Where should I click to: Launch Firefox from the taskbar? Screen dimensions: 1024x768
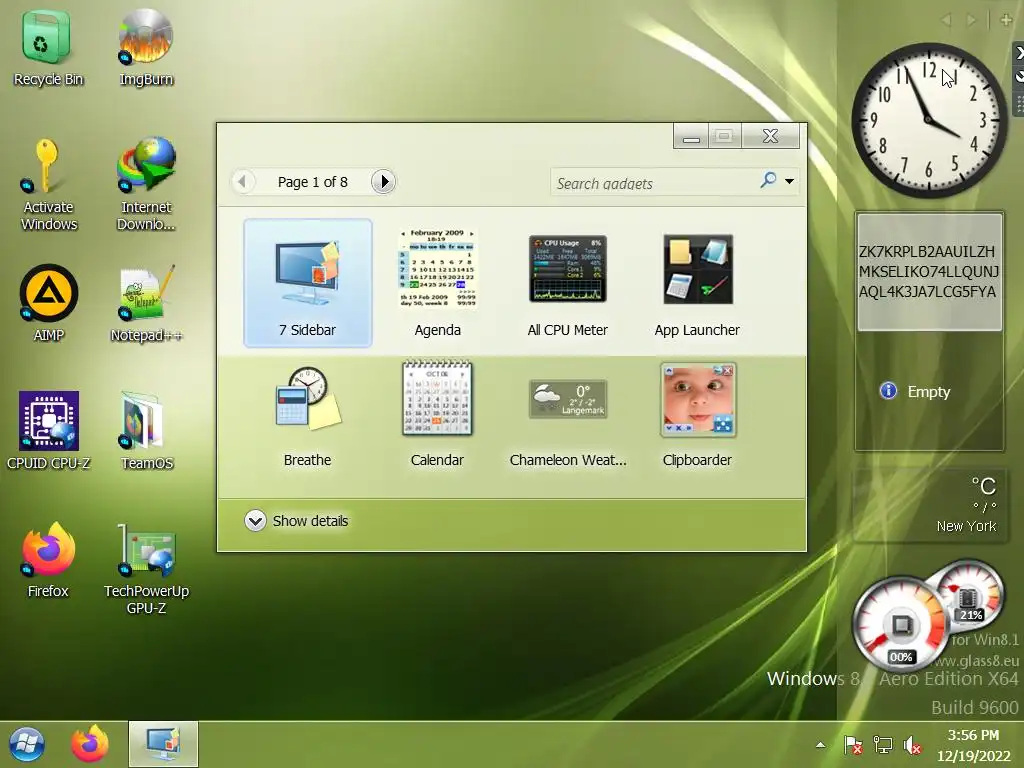point(89,744)
